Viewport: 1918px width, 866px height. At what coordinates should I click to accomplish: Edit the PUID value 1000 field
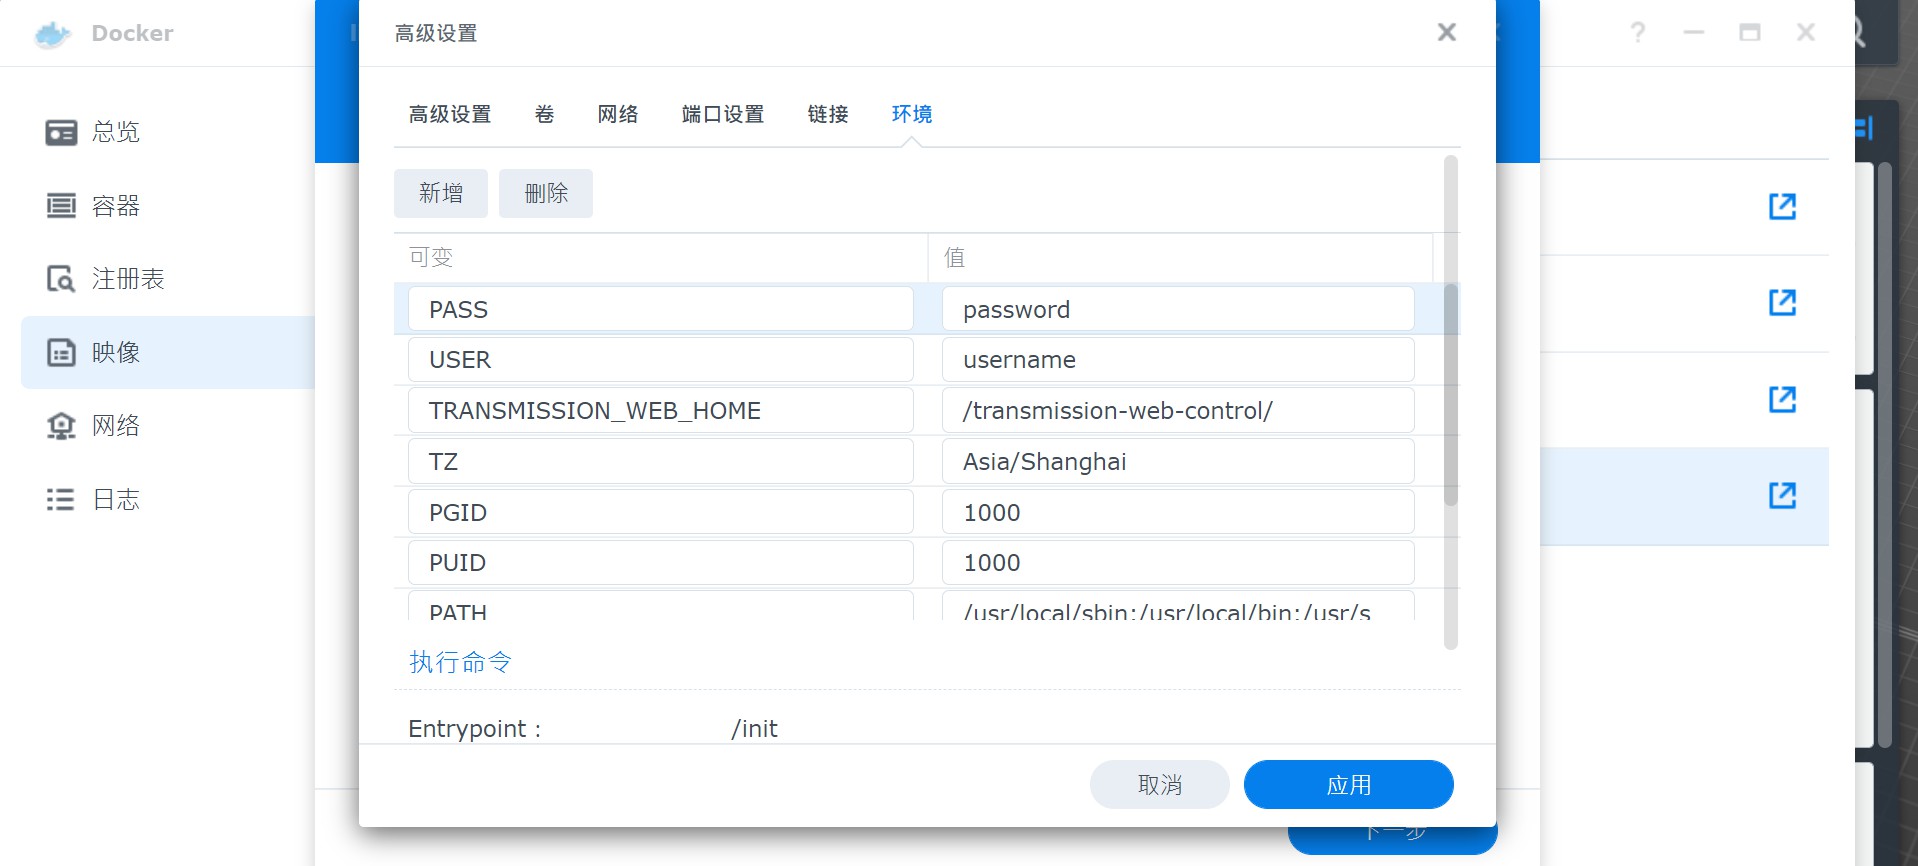(1178, 563)
